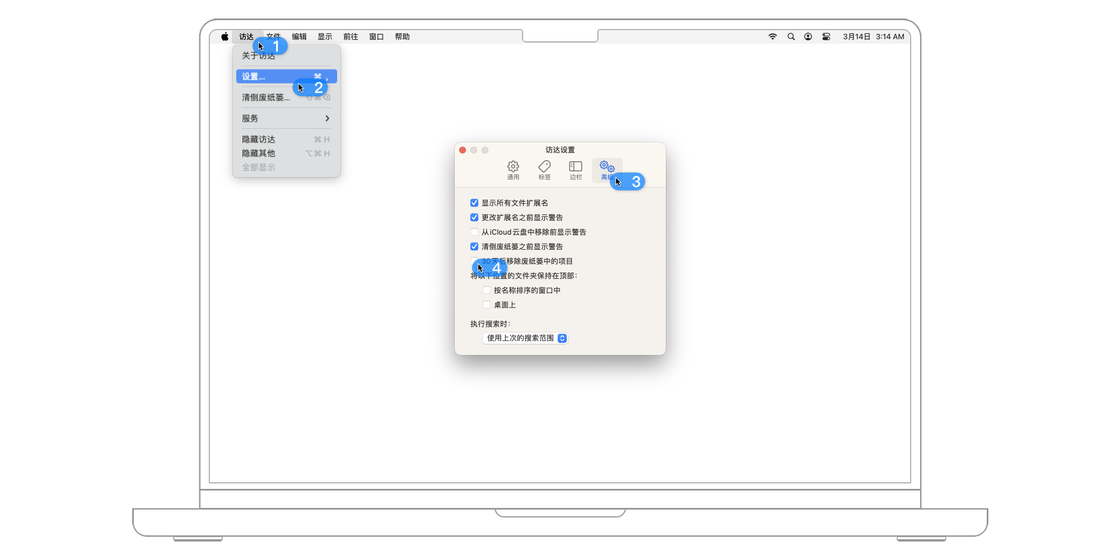Open Spotlight search magnifier icon
The image size is (1120, 560).
(791, 36)
